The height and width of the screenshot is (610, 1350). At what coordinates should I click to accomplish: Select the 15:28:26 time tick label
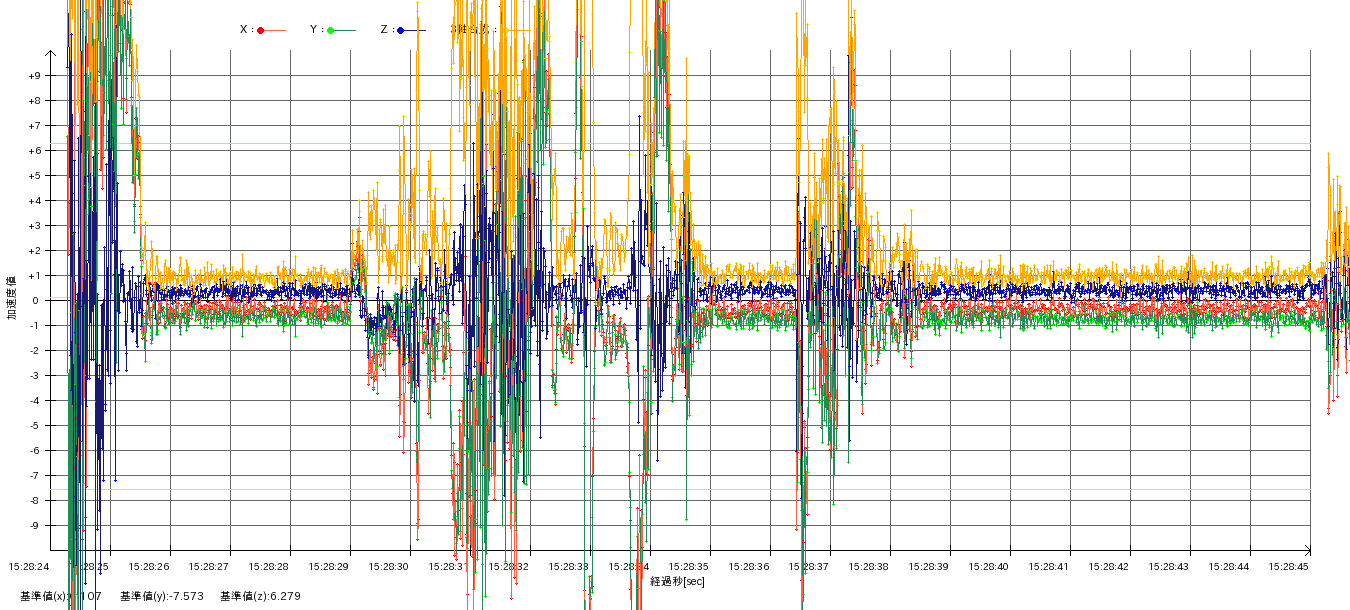149,566
